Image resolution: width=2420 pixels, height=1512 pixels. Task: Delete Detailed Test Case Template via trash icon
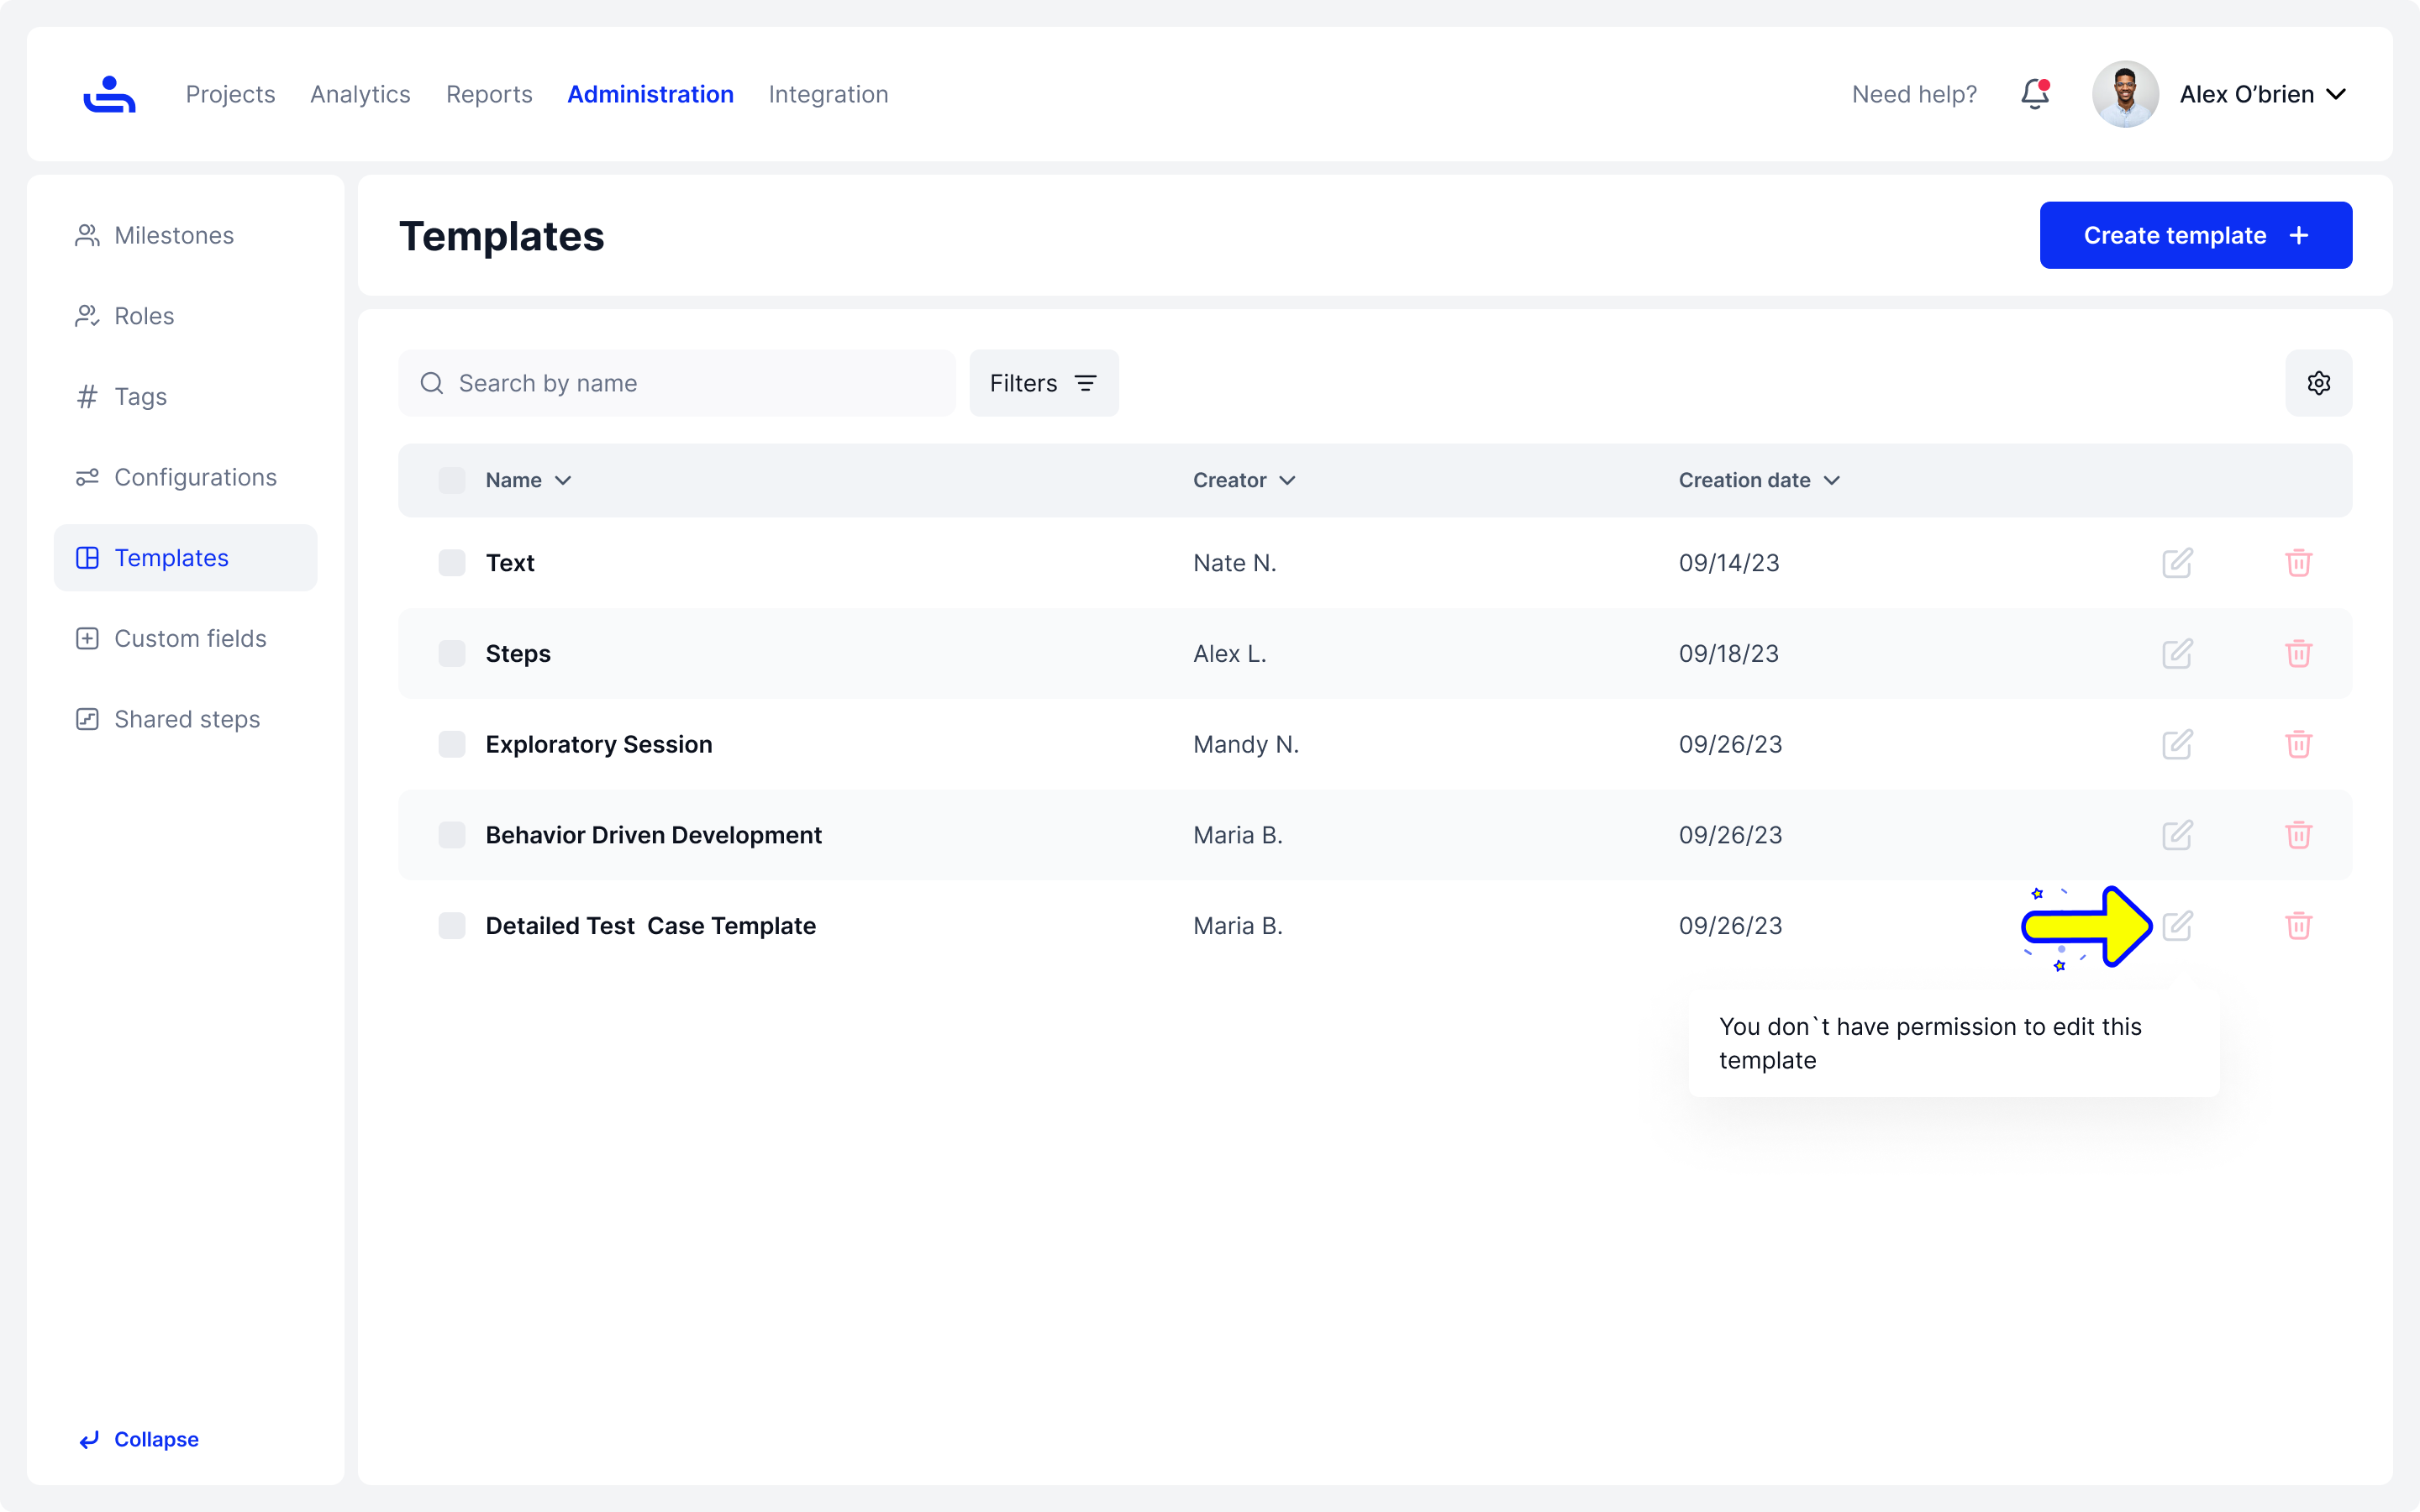click(x=2298, y=926)
